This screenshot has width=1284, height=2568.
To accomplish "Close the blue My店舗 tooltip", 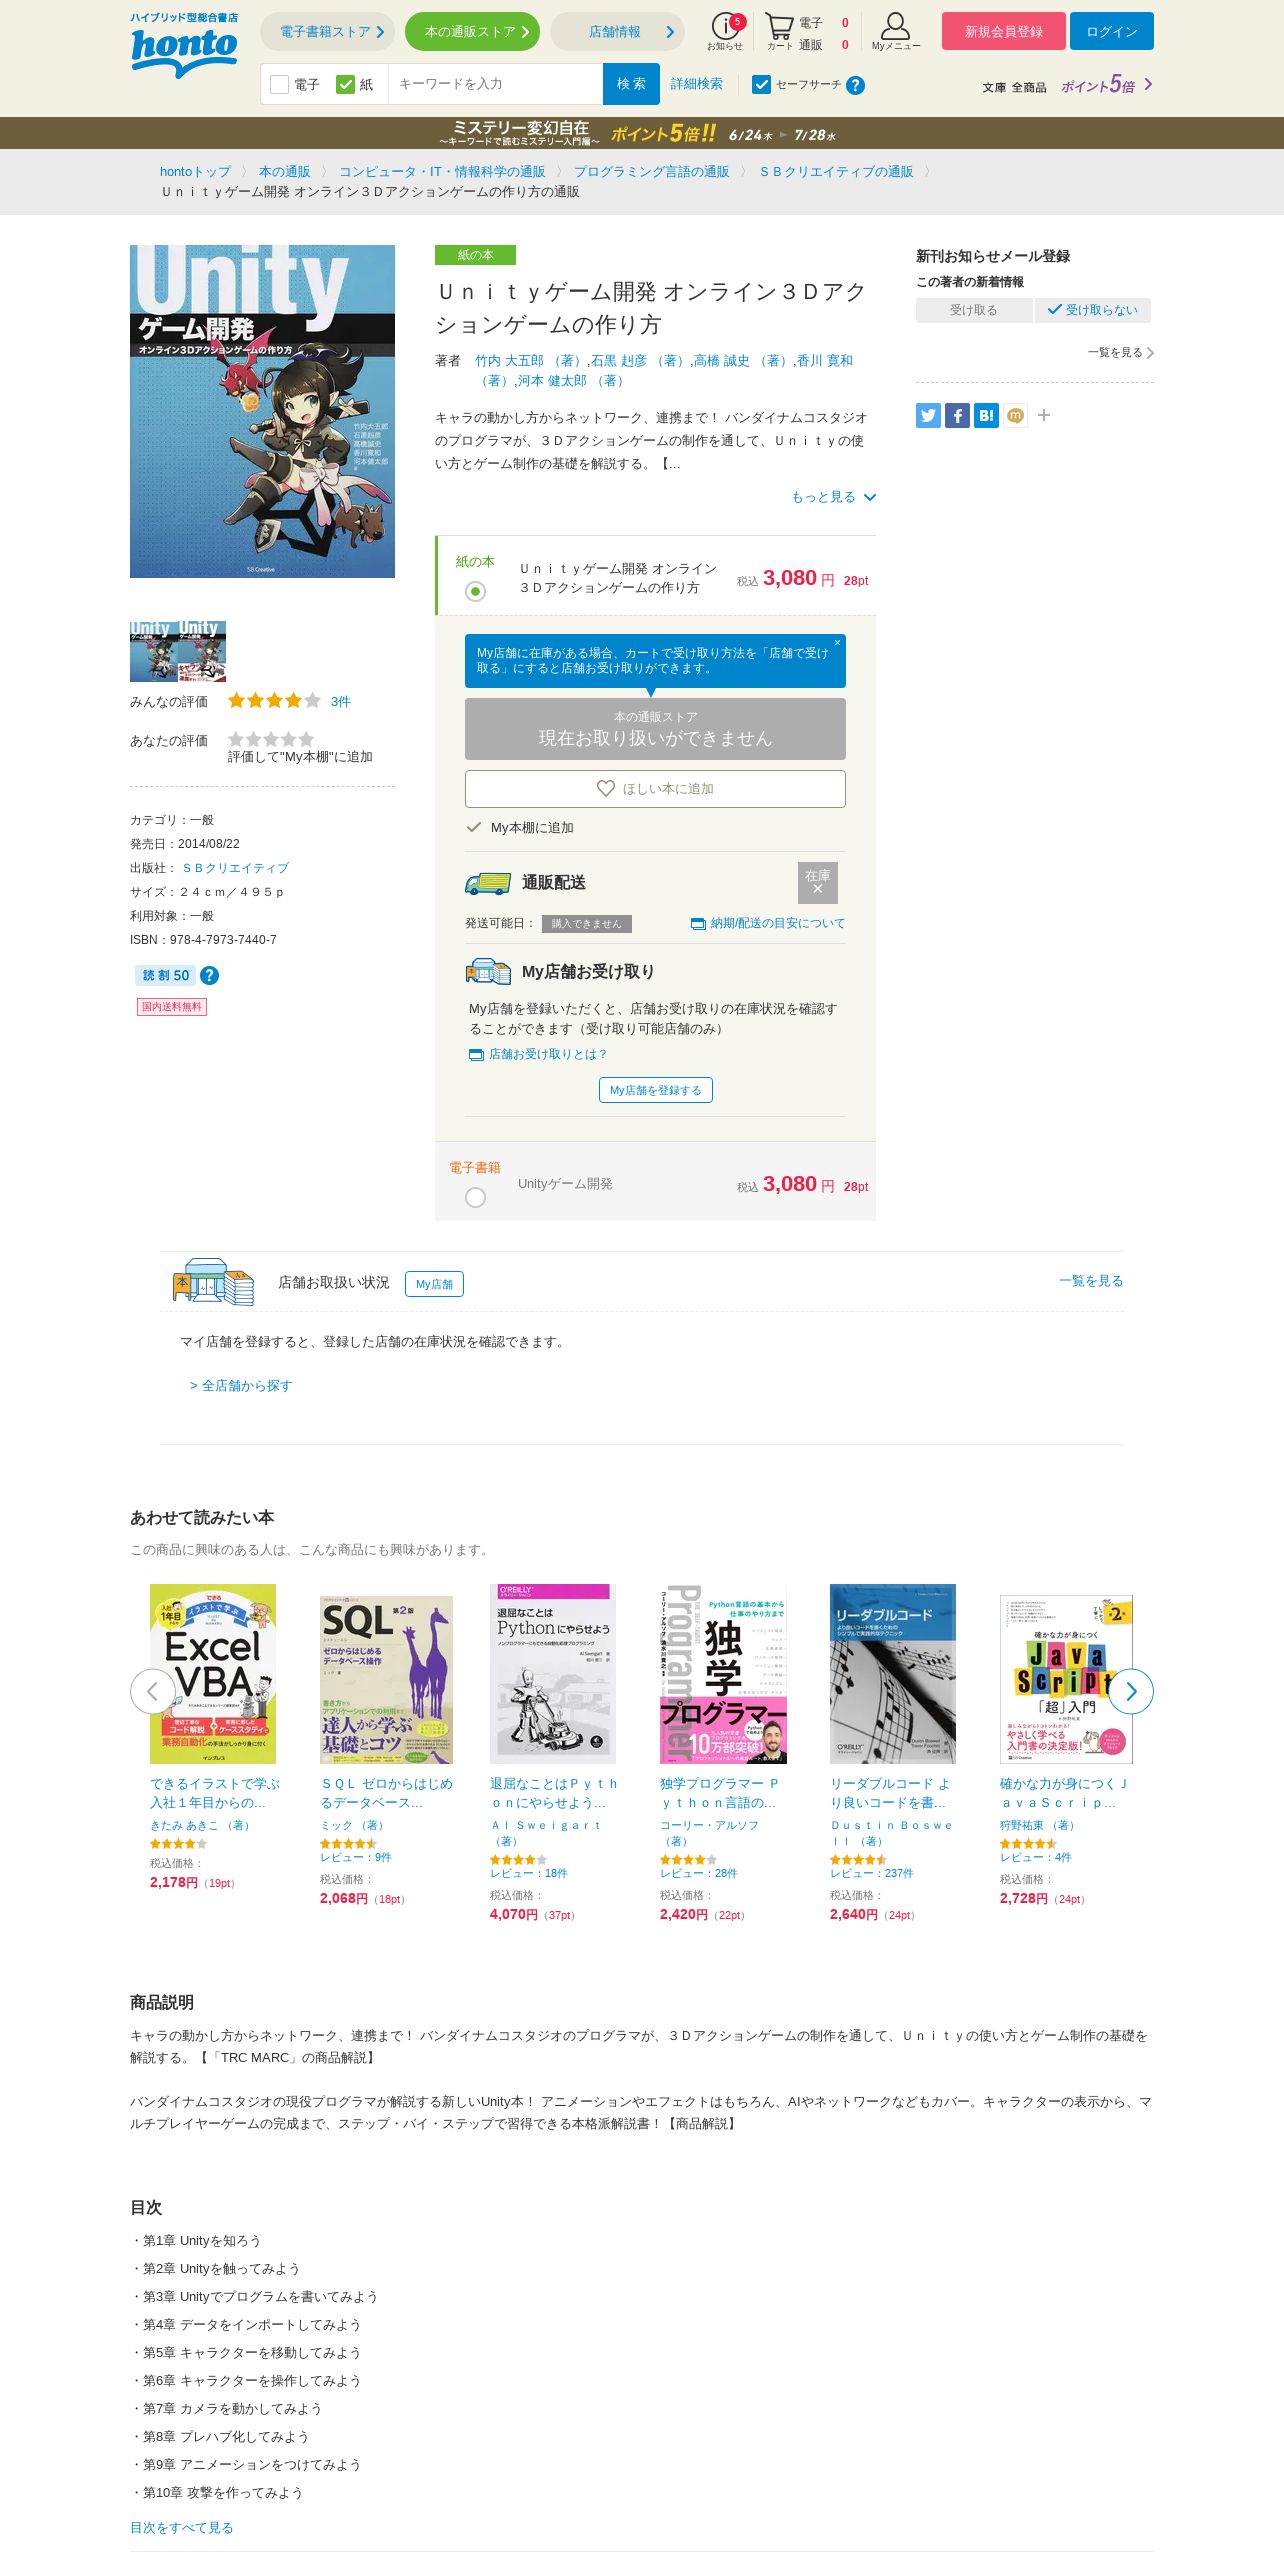I will coord(837,643).
